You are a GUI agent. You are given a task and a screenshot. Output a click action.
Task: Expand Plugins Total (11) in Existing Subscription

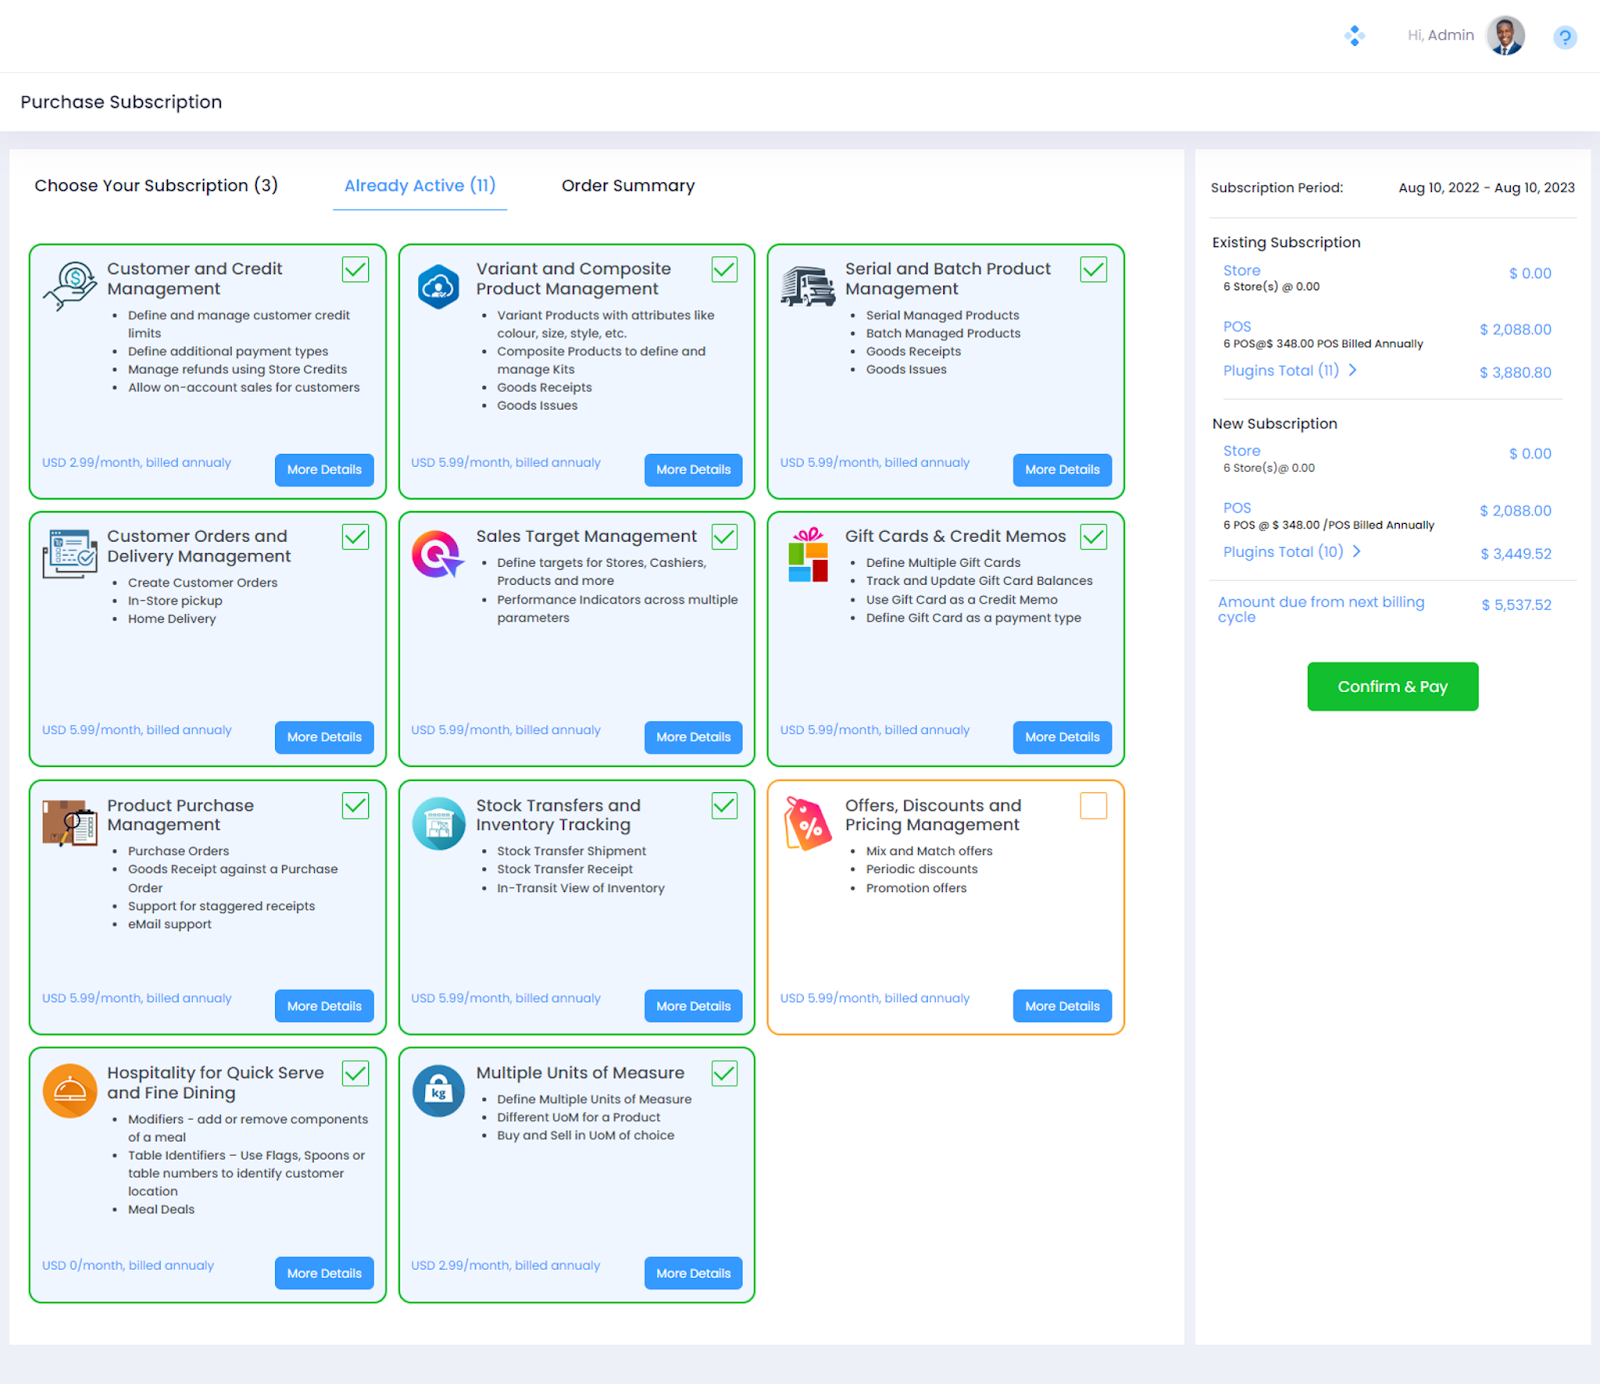1290,371
